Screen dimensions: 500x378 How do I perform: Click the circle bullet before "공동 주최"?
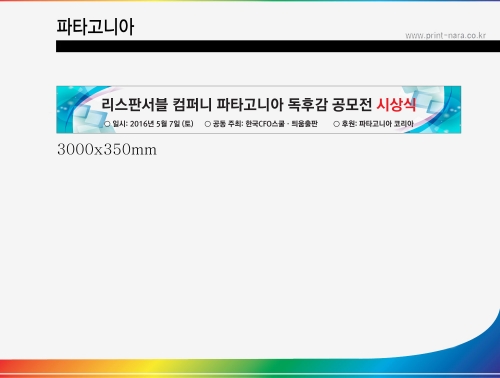pos(208,124)
